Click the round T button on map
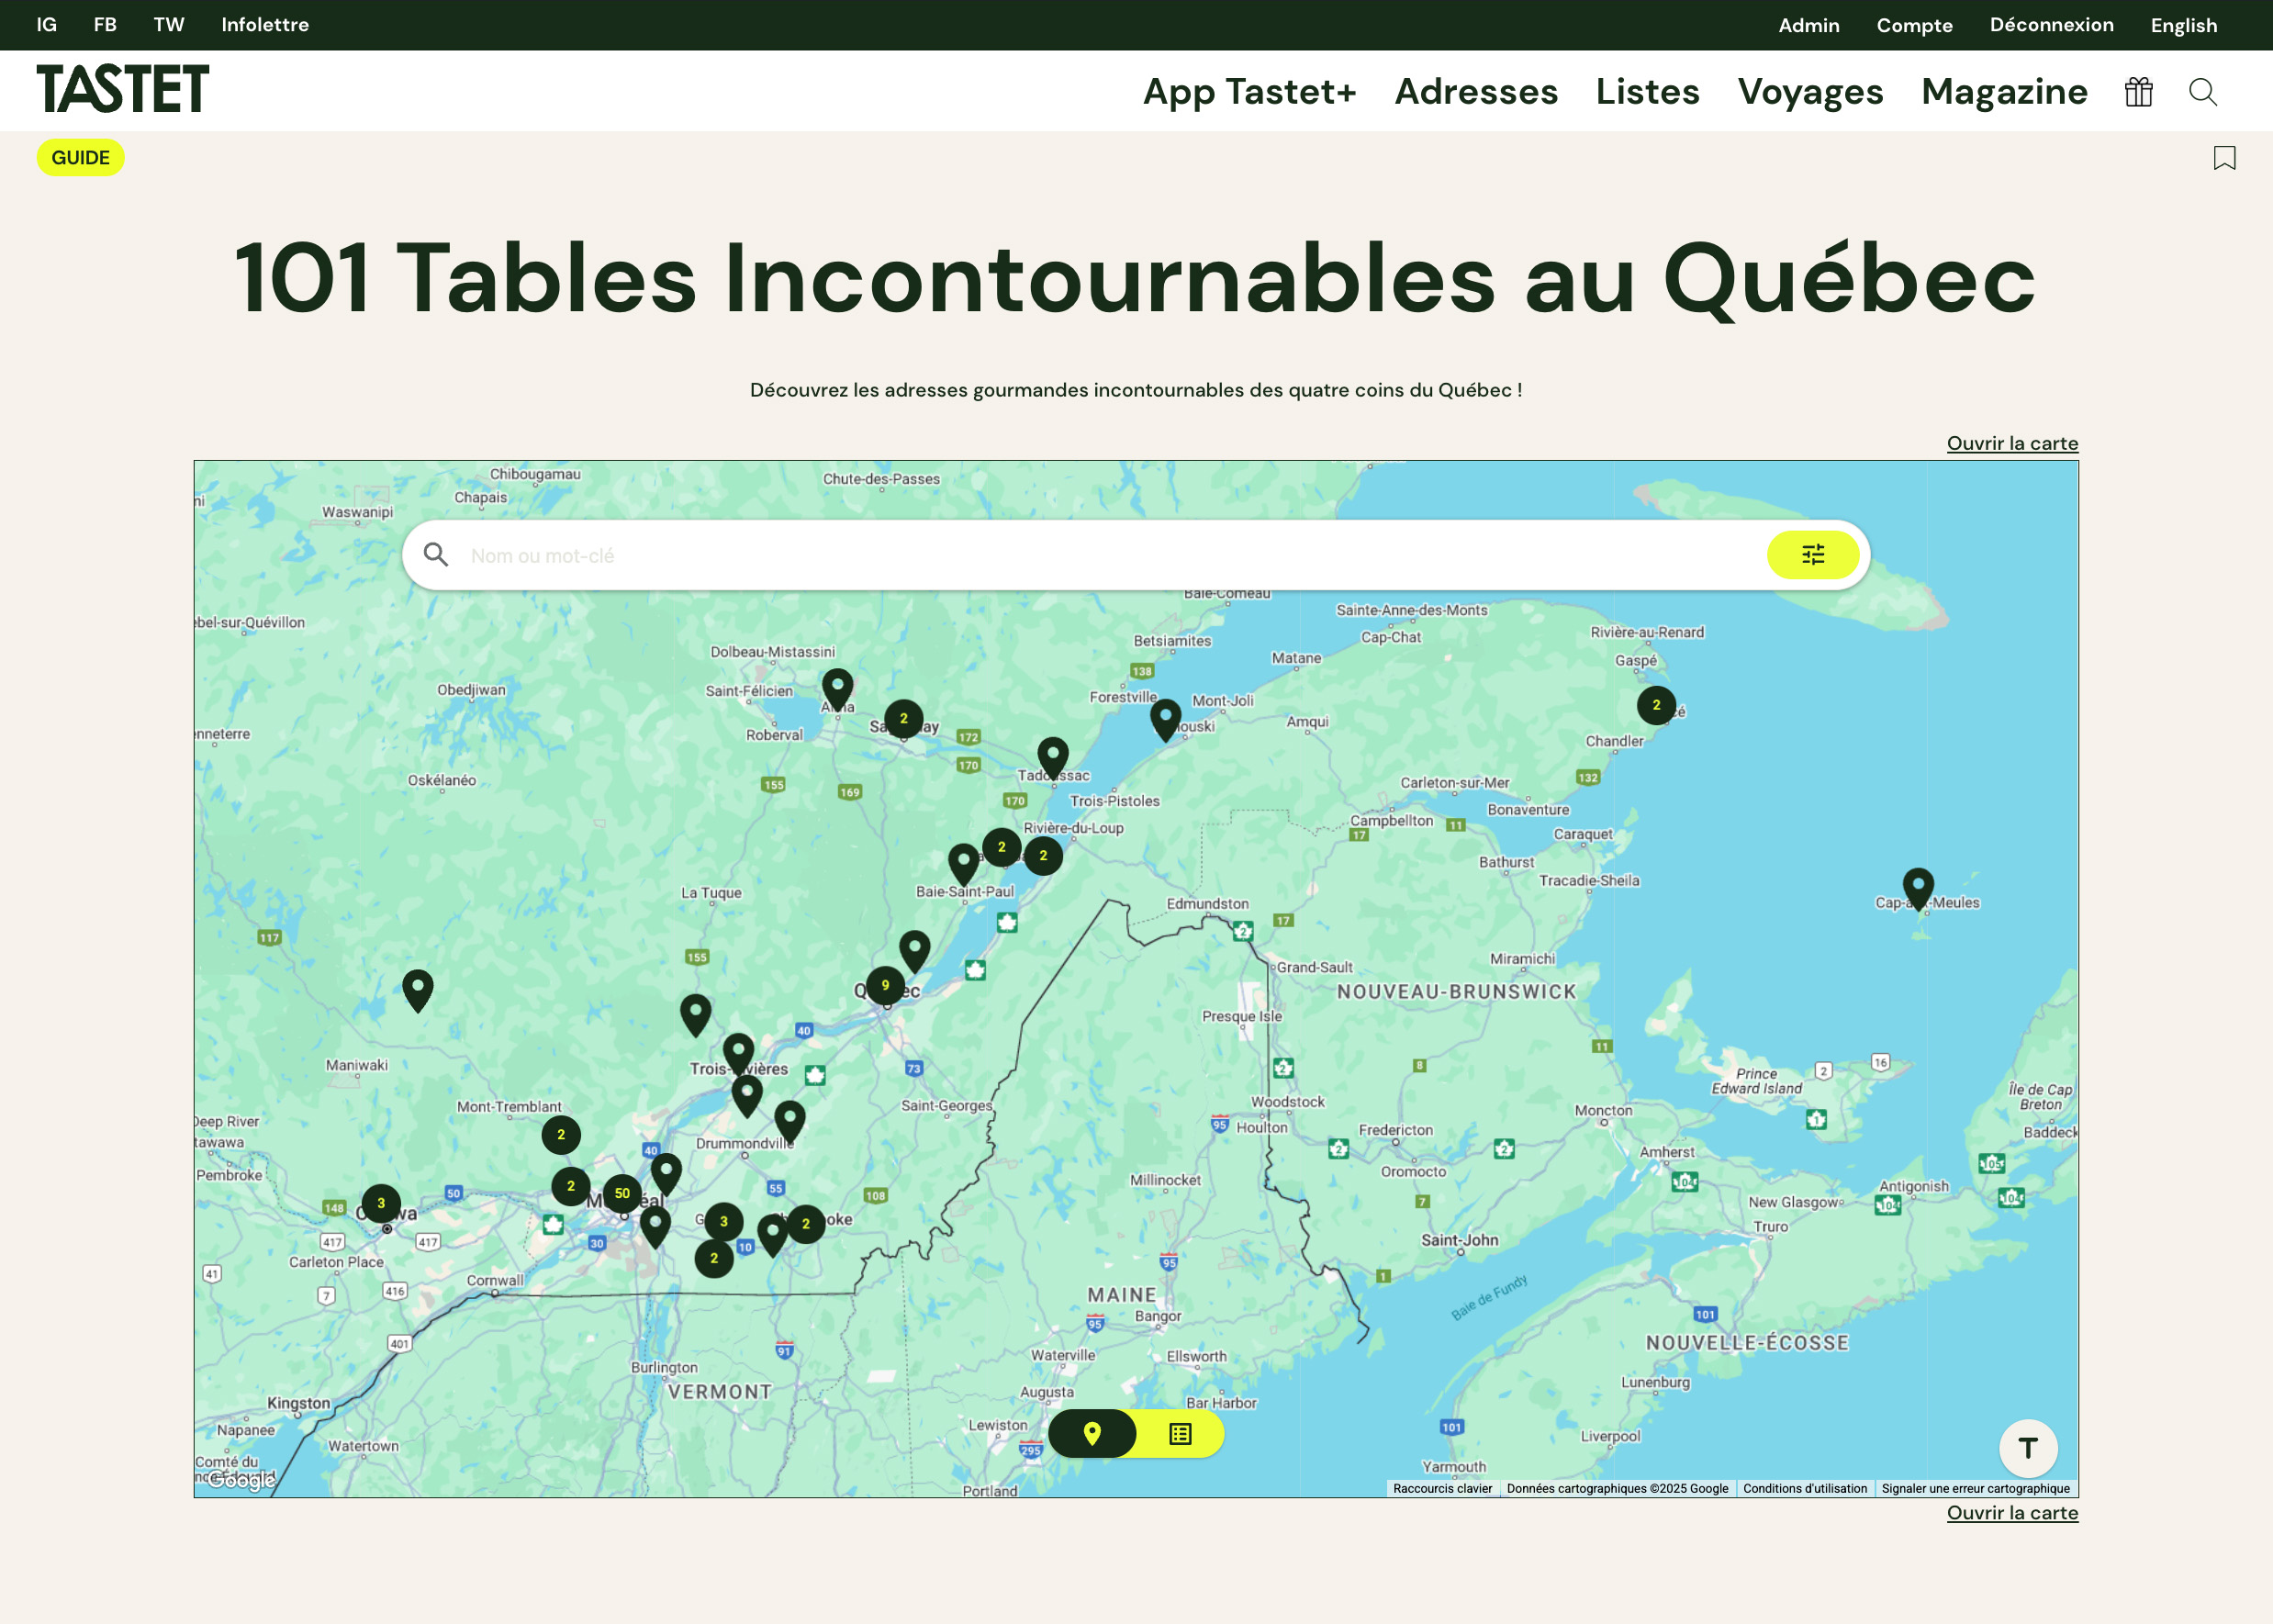Image resolution: width=2273 pixels, height=1624 pixels. (2027, 1448)
